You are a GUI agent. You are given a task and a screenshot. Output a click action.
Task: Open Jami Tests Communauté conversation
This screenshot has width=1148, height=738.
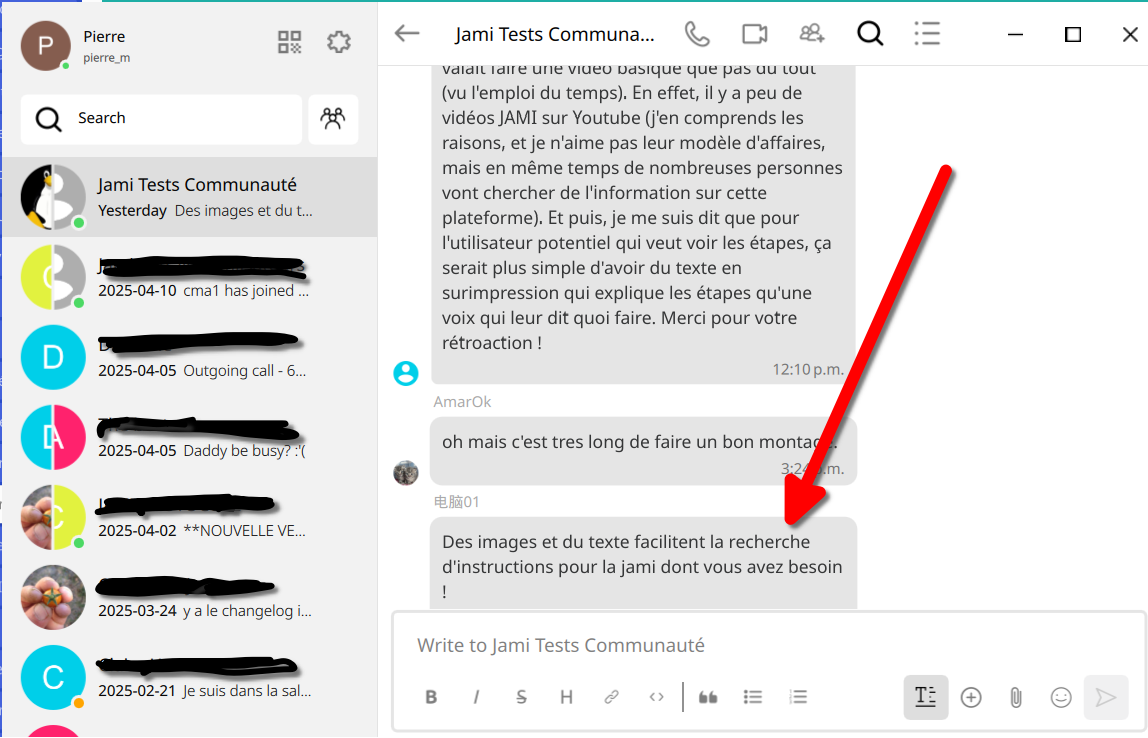click(x=190, y=197)
